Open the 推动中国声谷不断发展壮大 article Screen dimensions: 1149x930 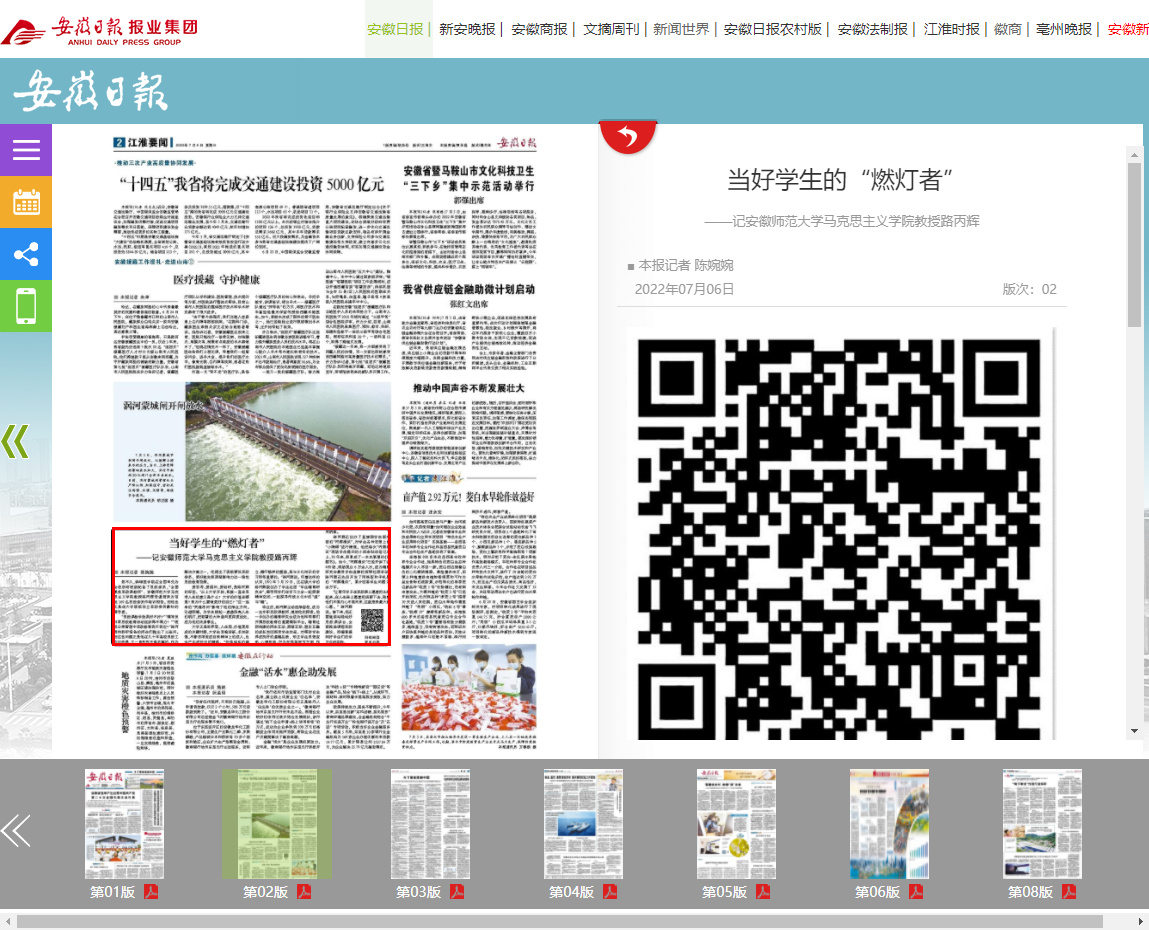click(x=469, y=388)
